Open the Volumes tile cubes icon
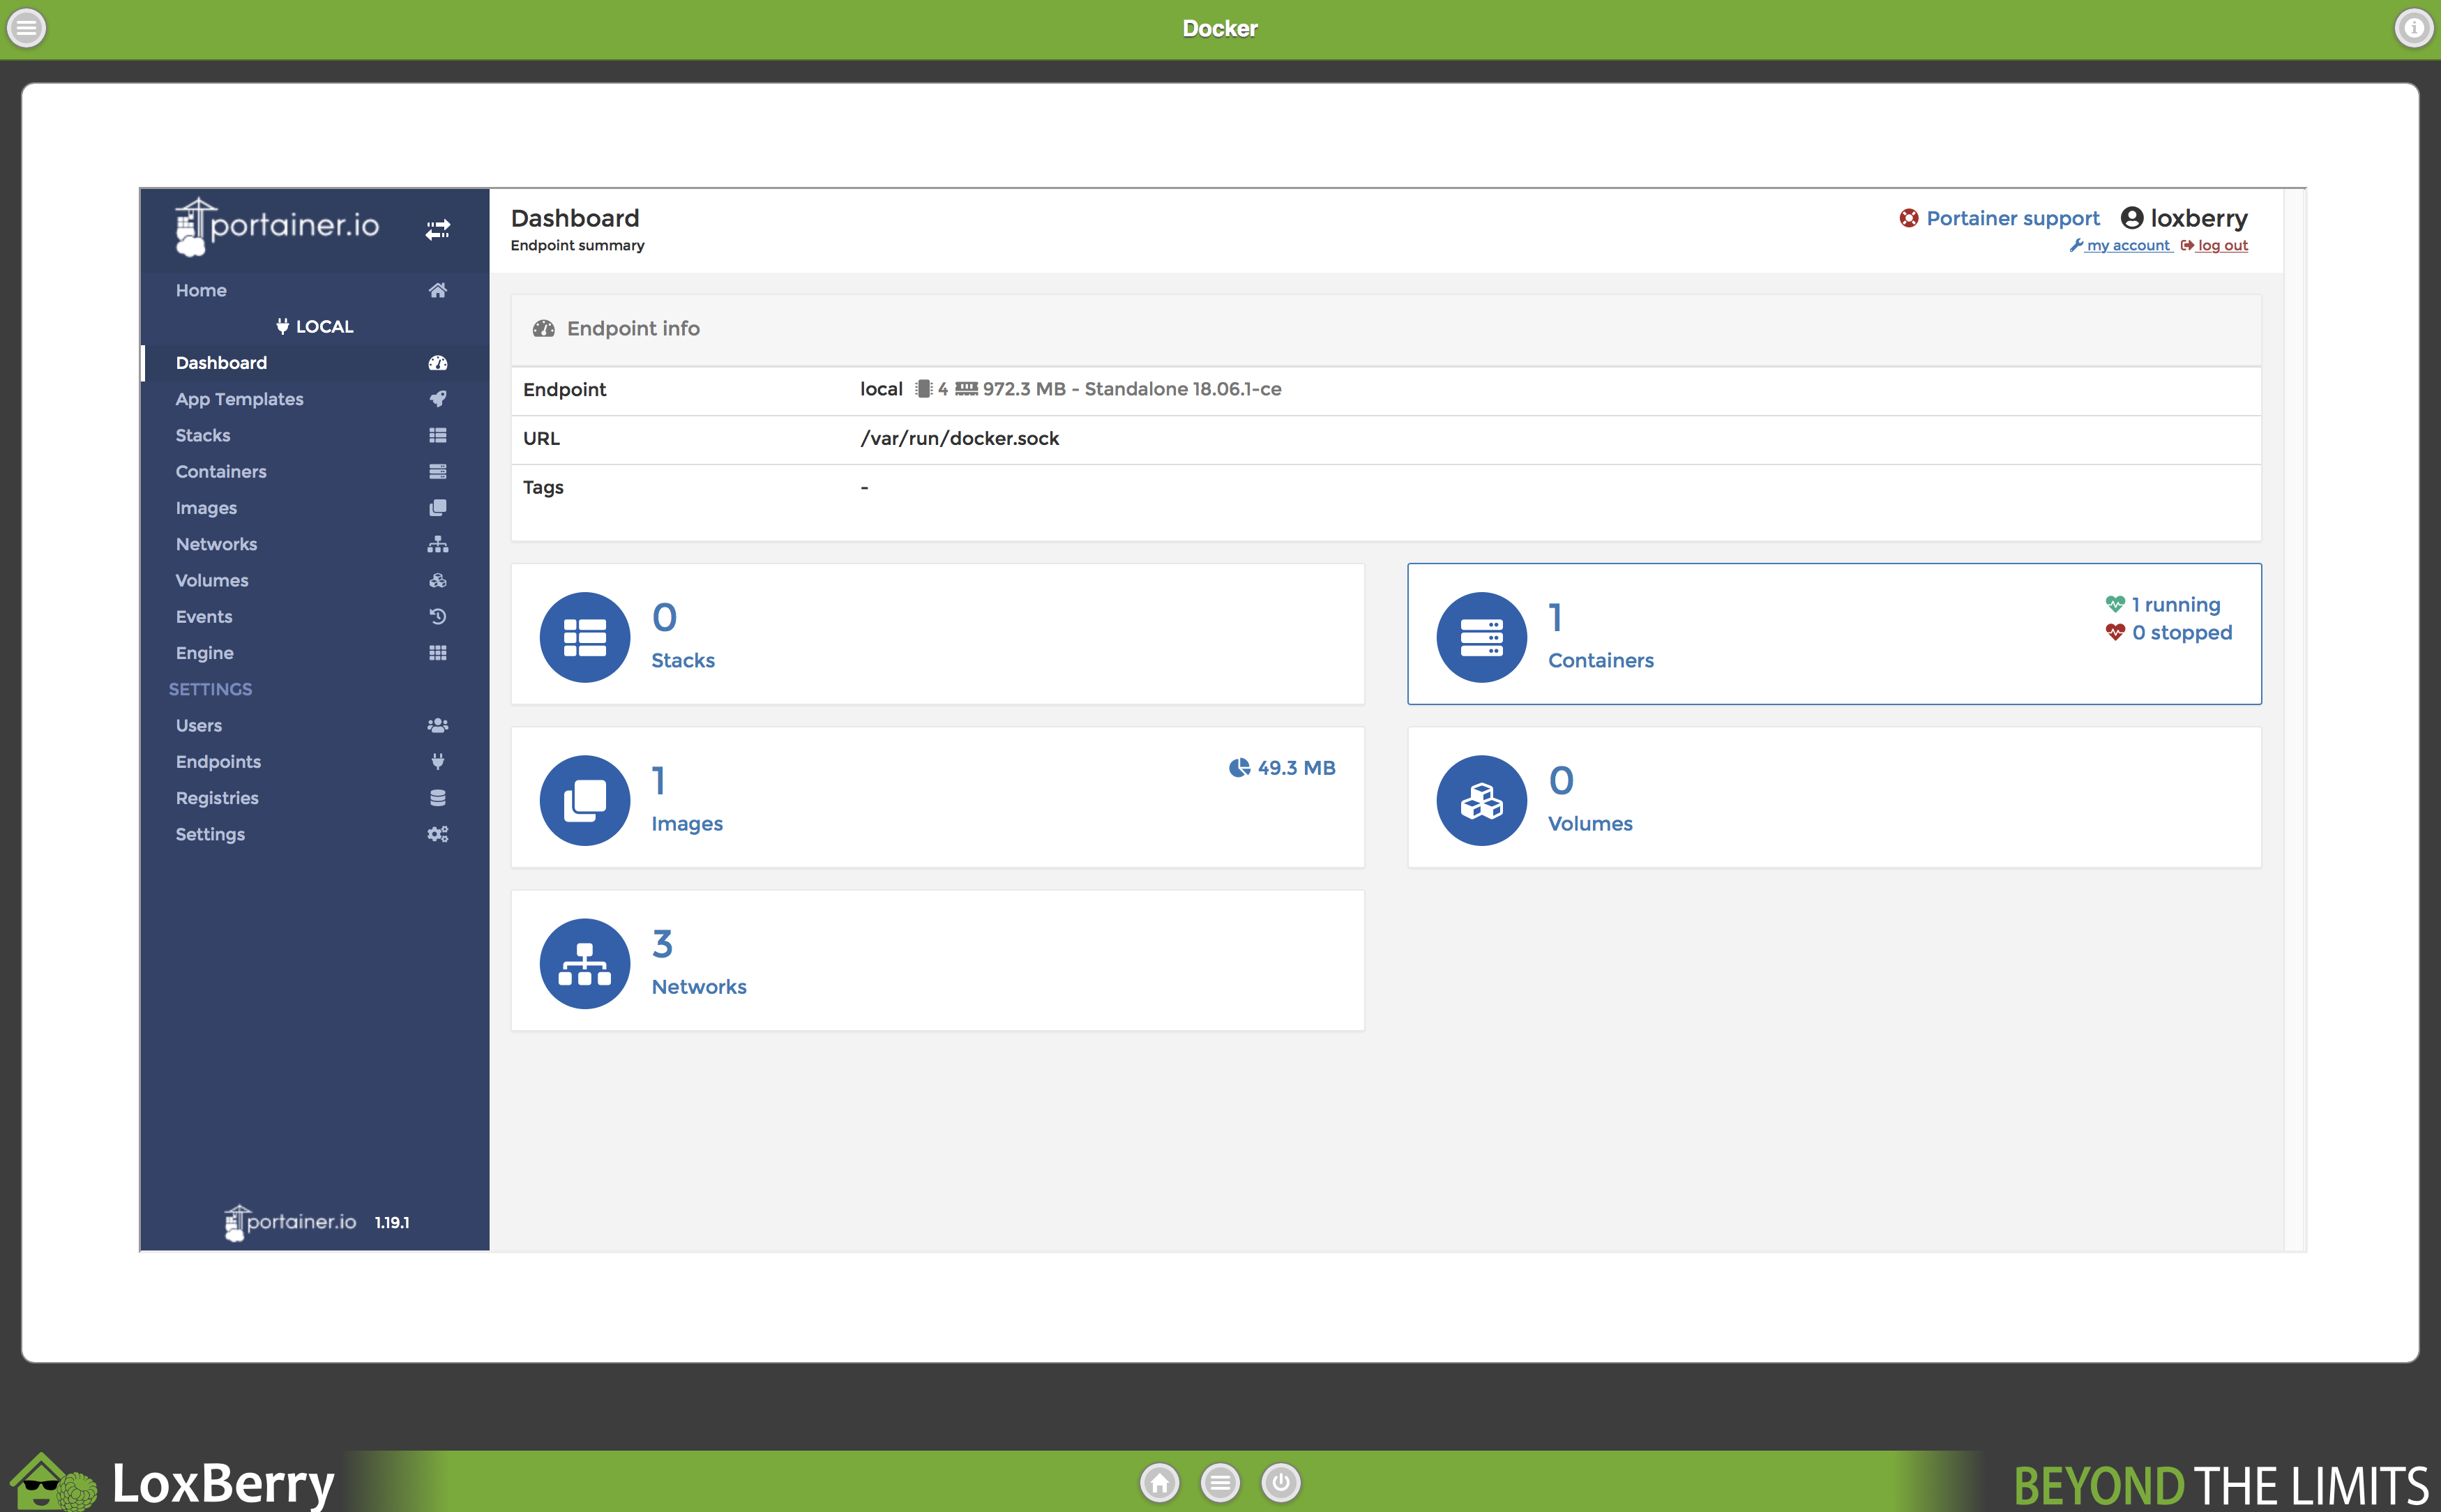 point(1481,800)
